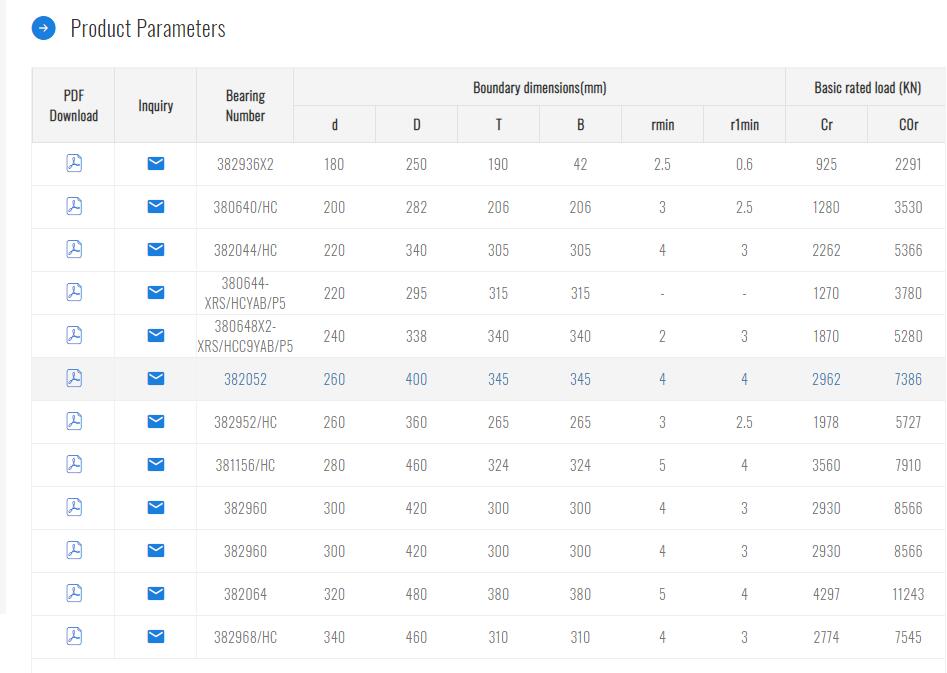The height and width of the screenshot is (673, 947).
Task: Download PDF for 380648X2-XRS/HCC9YAB/P5
Action: 73,335
